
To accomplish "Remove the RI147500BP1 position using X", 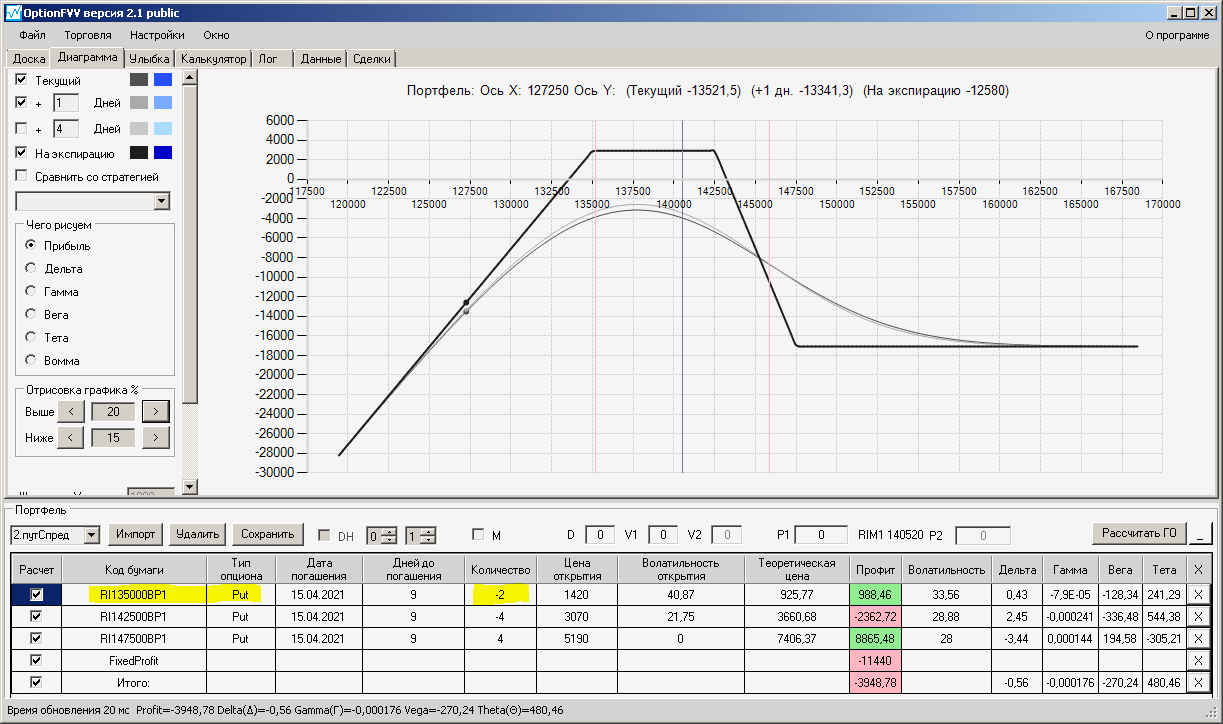I will pos(1199,638).
